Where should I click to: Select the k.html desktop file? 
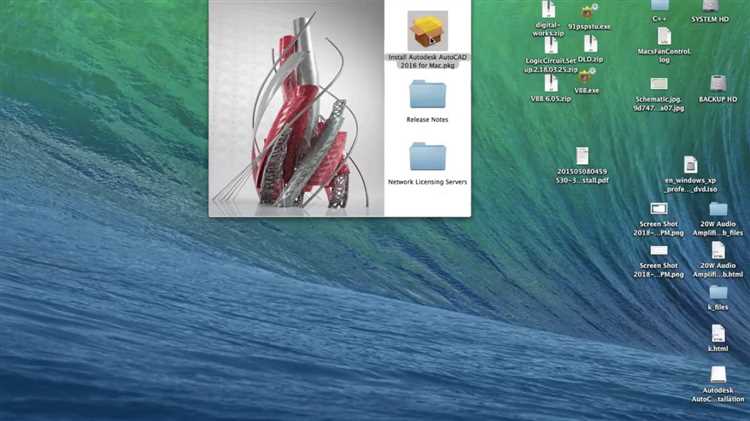[x=718, y=333]
